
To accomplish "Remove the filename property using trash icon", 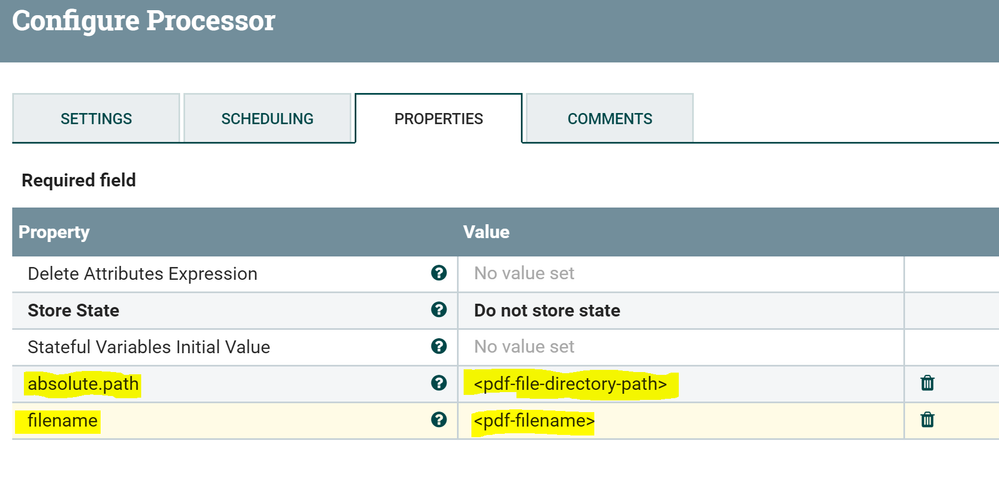I will 927,420.
